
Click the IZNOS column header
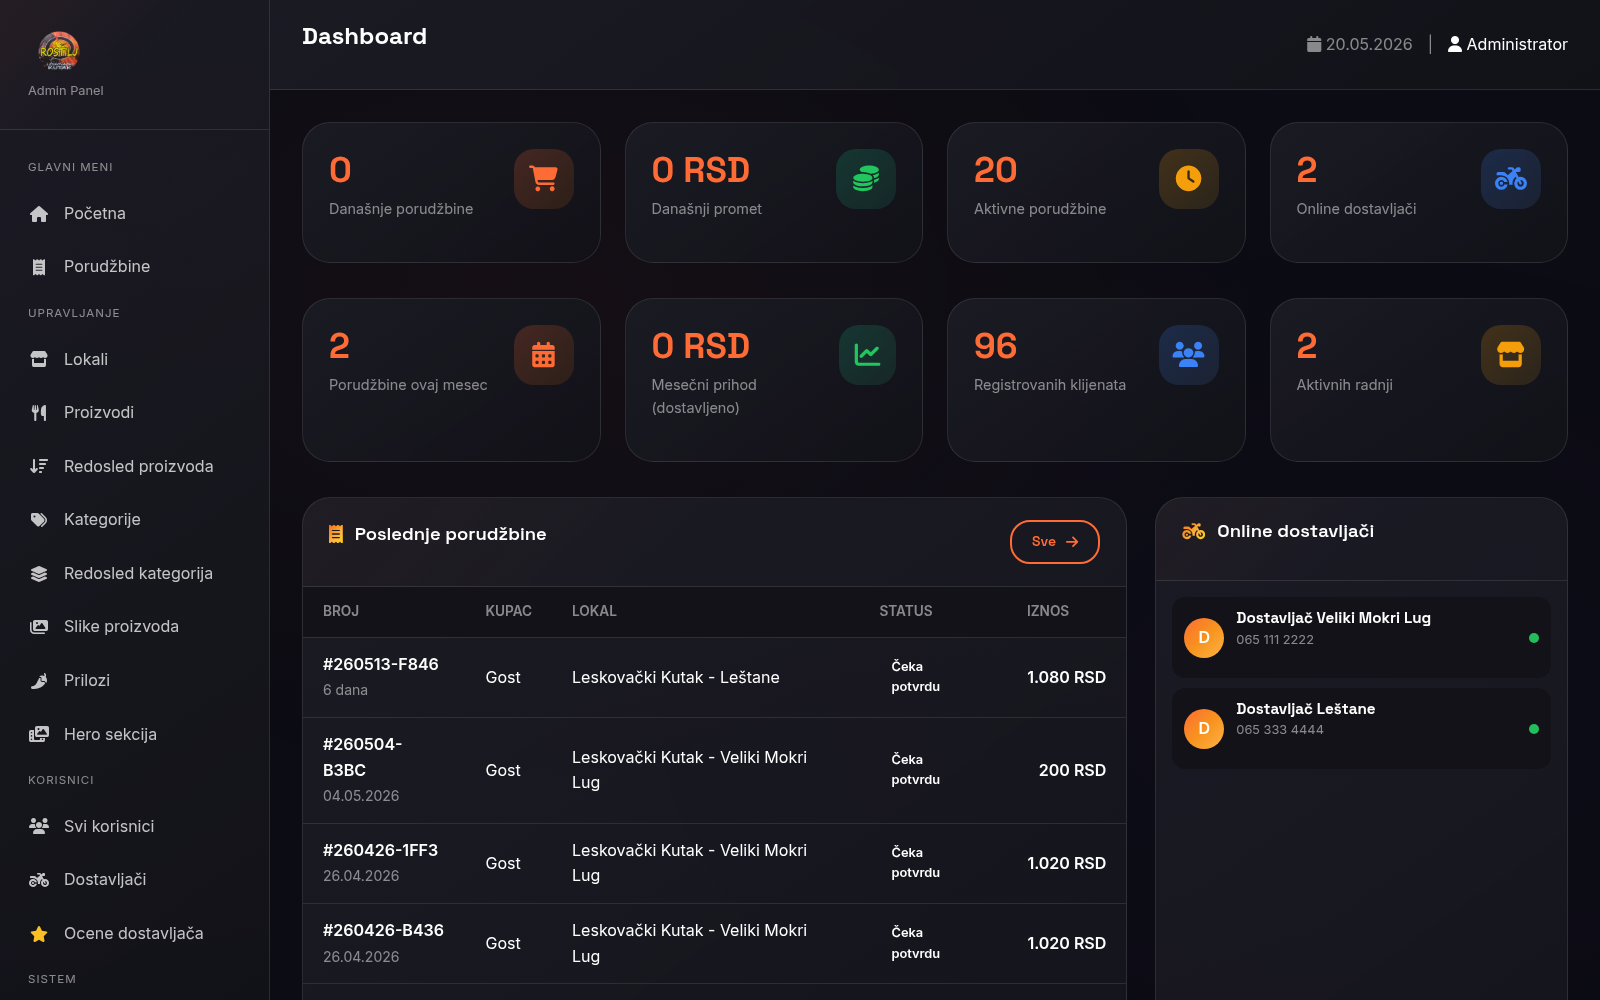(1048, 611)
